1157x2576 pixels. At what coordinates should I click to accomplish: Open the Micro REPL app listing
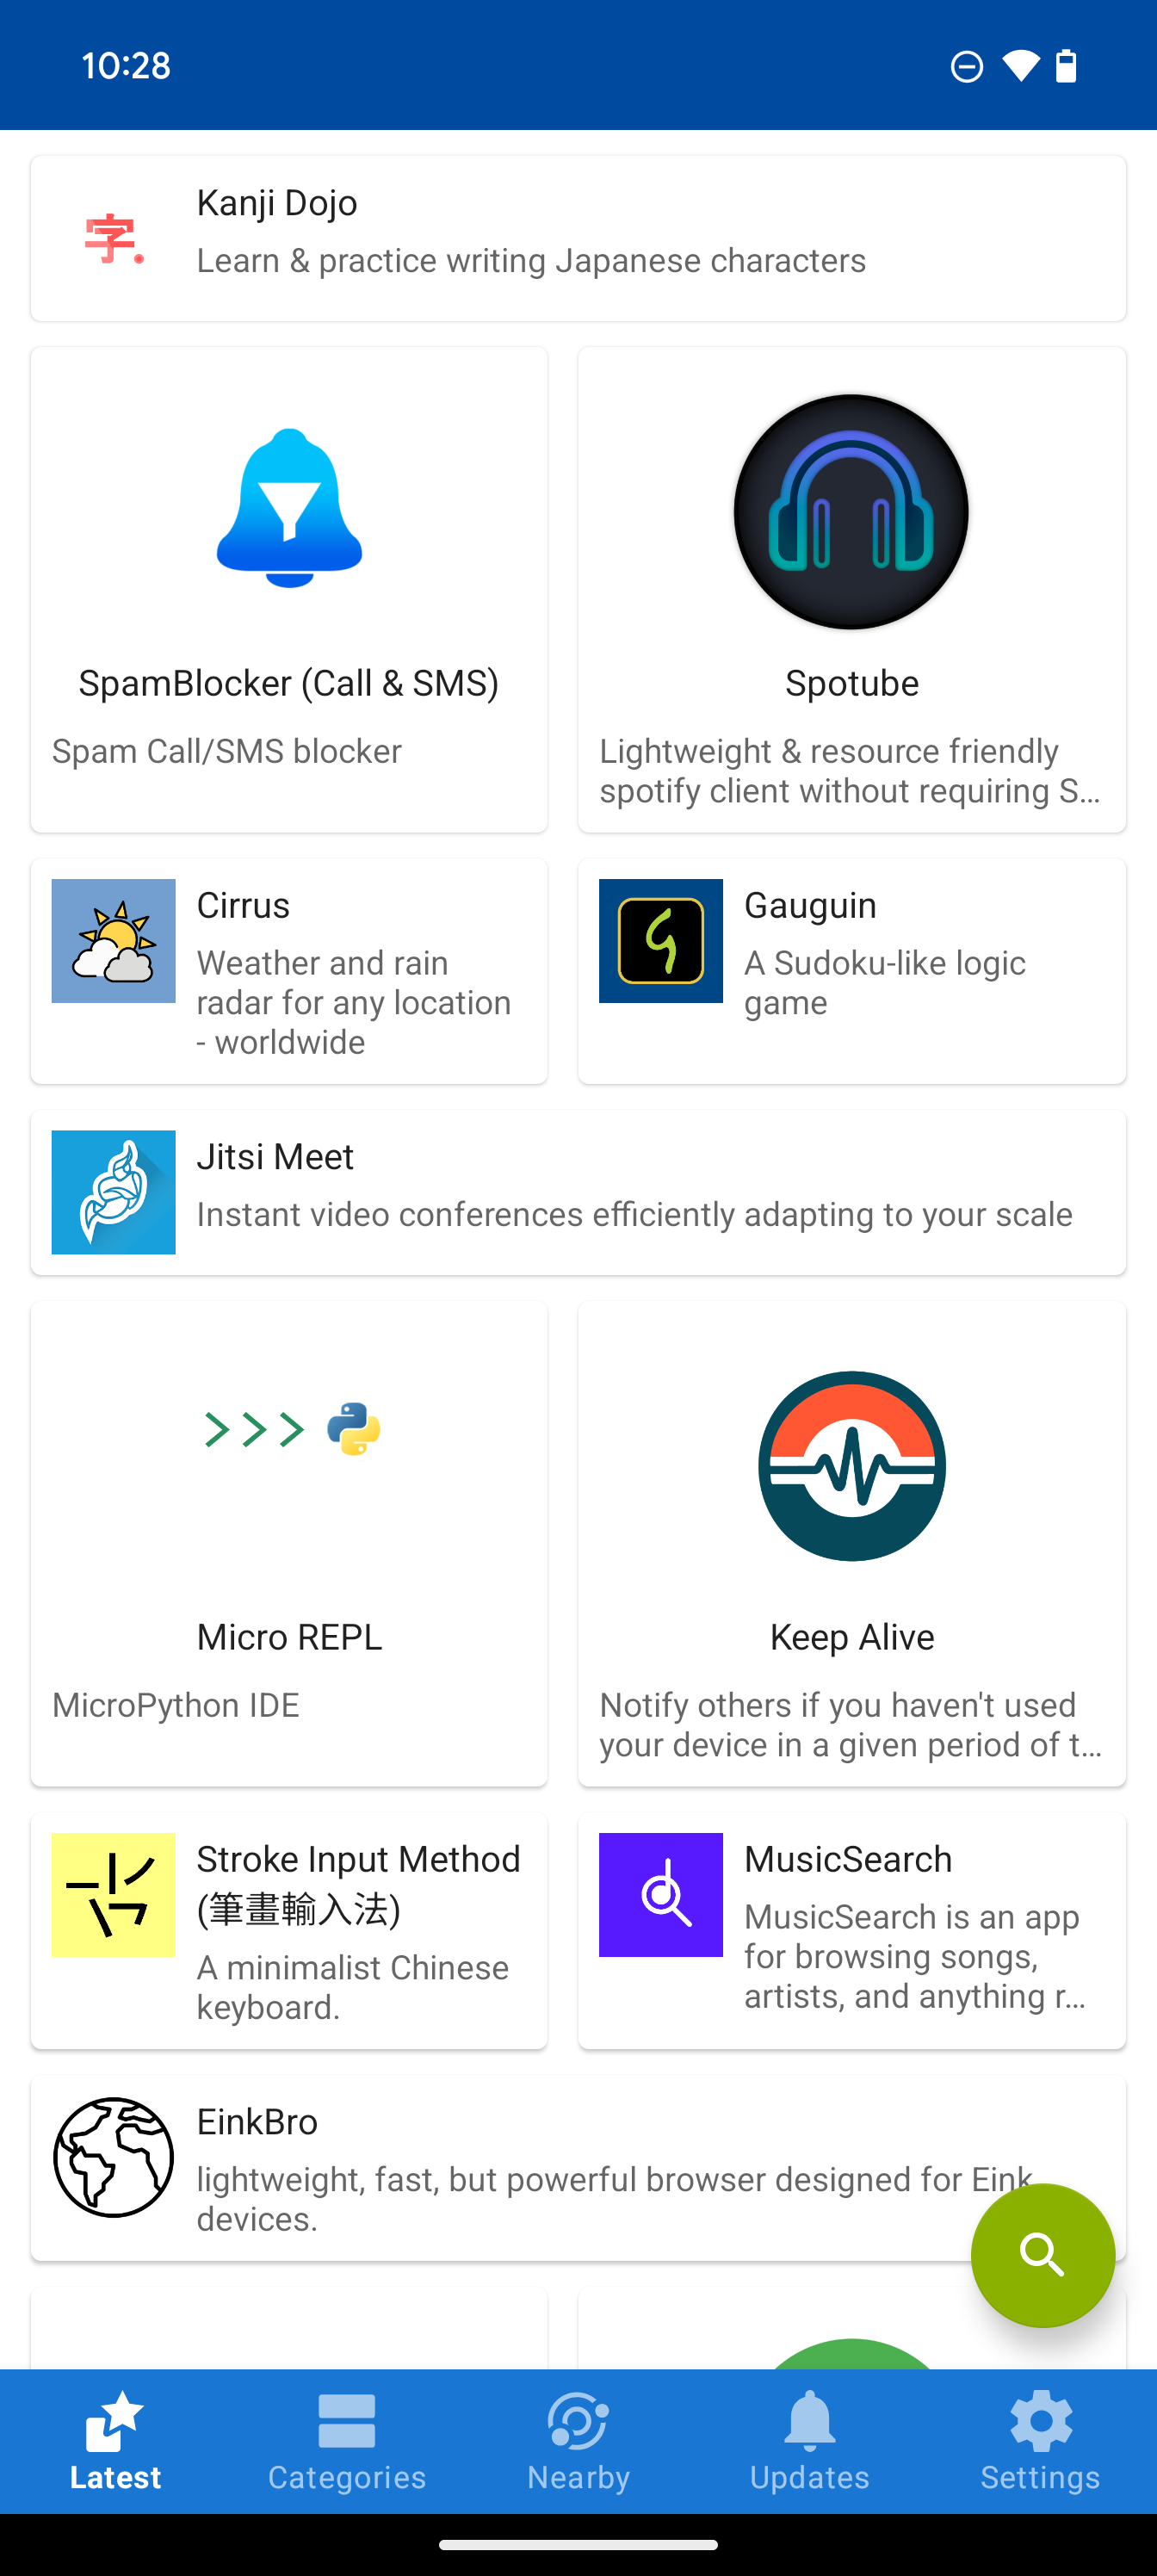tap(289, 1637)
